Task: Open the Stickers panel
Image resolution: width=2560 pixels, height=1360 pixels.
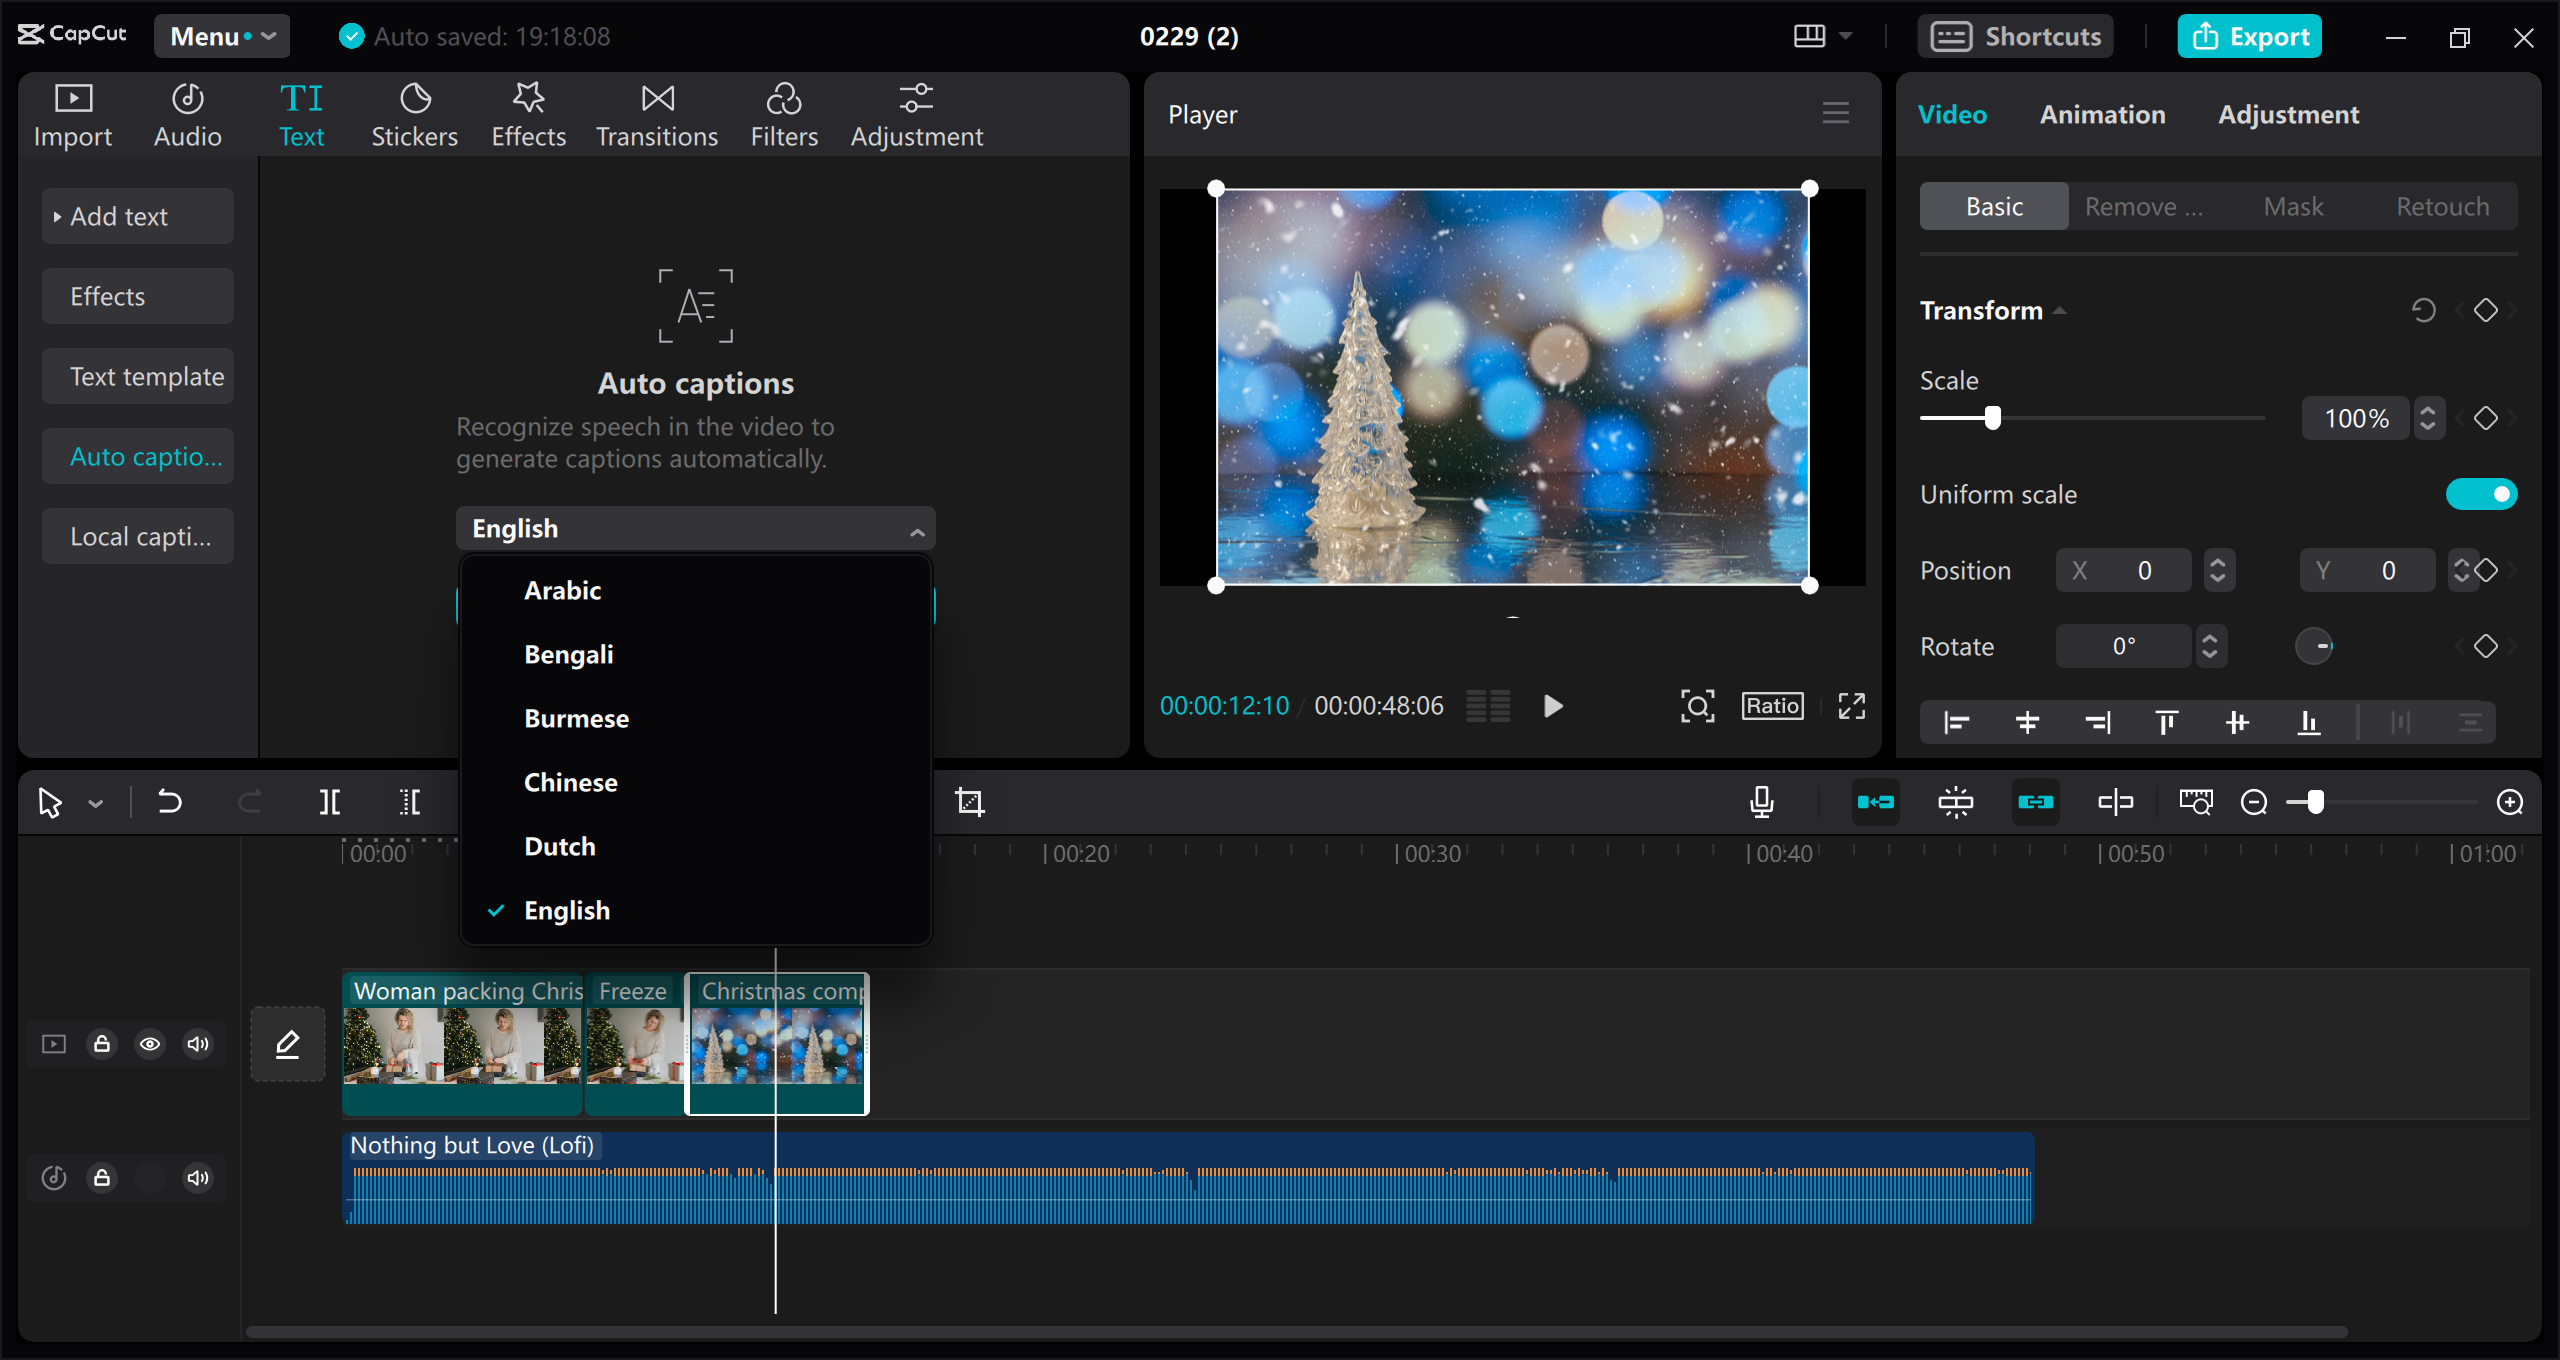Action: (414, 115)
